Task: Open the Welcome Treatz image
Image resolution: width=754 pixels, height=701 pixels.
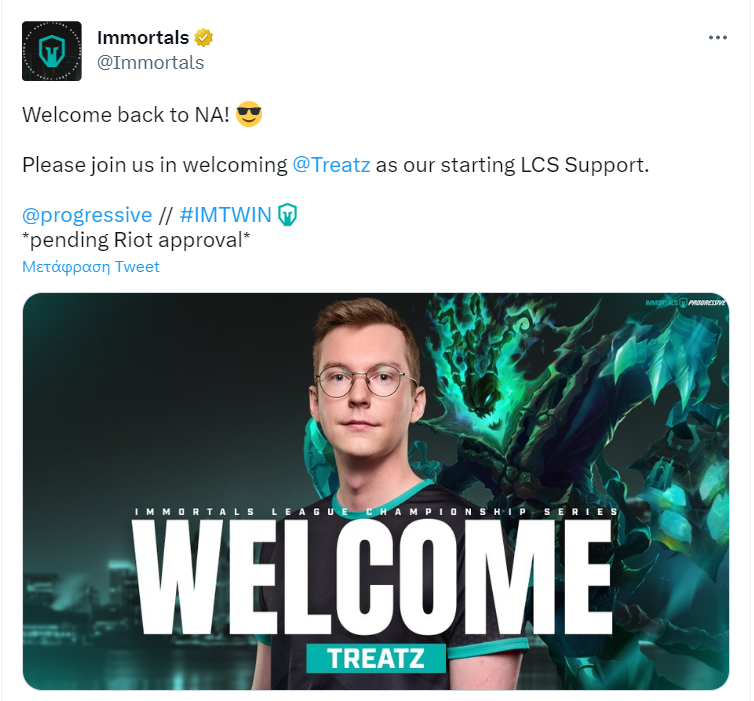Action: point(376,491)
